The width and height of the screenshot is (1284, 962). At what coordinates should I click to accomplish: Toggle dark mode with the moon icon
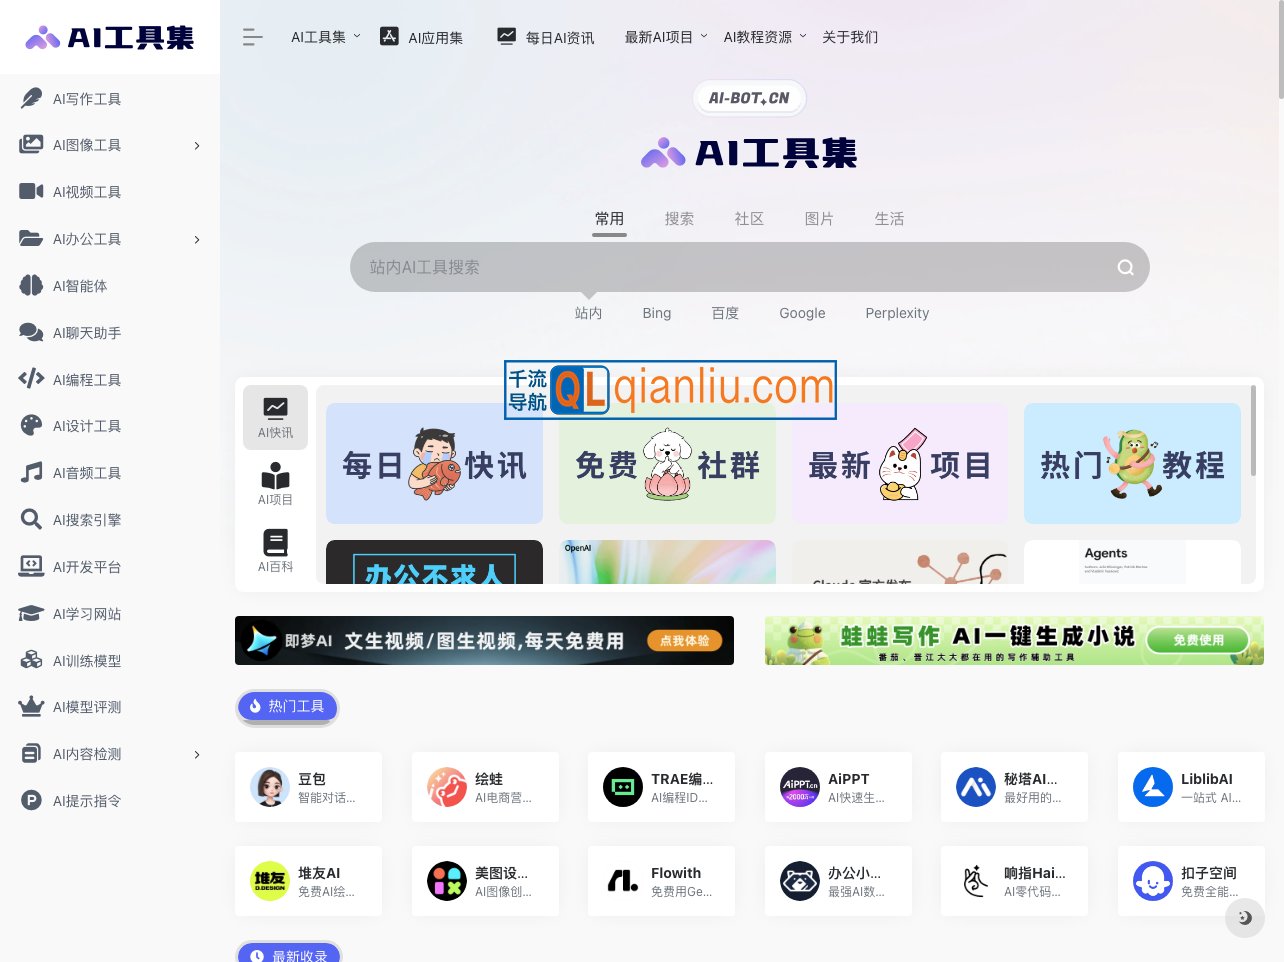pos(1244,918)
